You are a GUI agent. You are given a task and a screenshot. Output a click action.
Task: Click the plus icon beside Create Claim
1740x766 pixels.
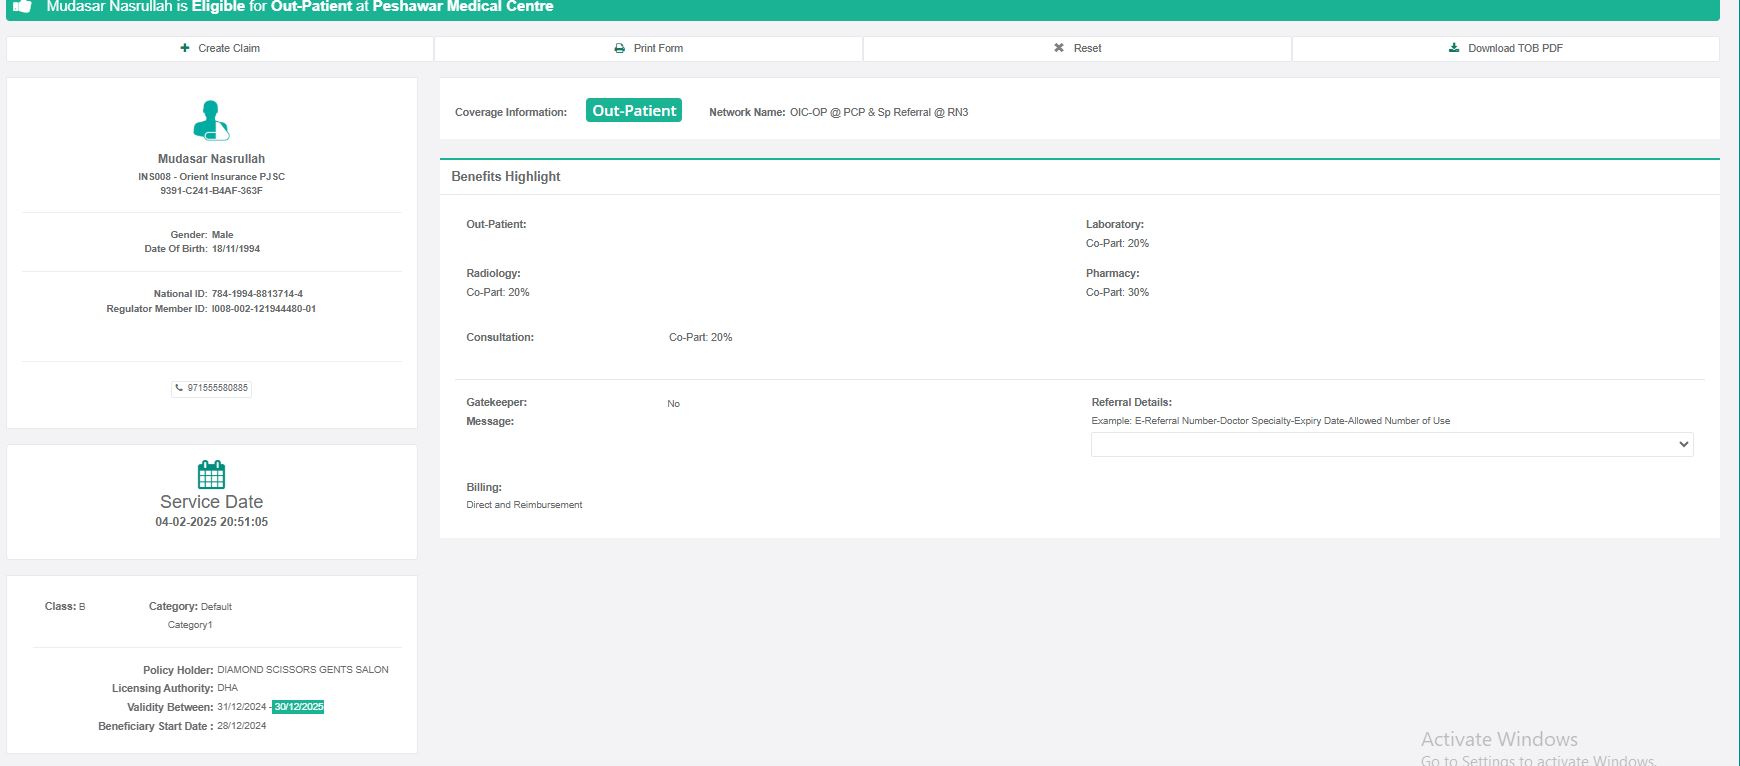point(185,48)
